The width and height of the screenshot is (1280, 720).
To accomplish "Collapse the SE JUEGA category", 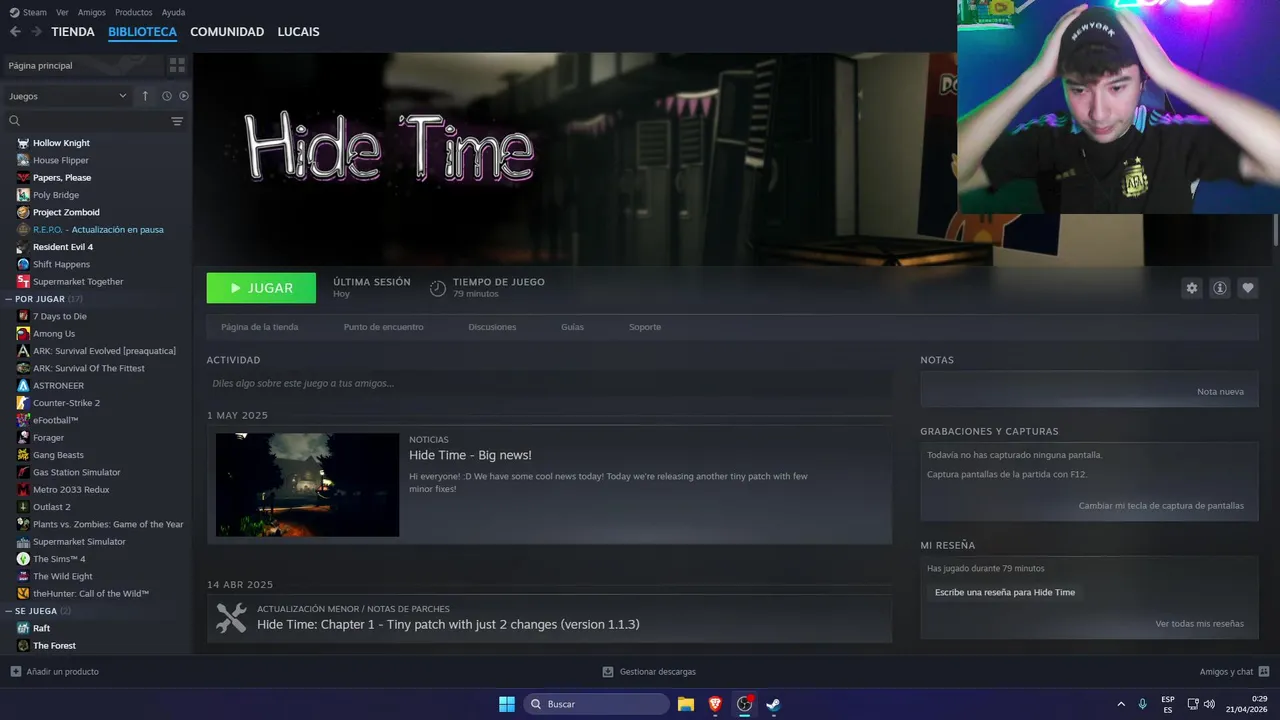I will tap(8, 611).
